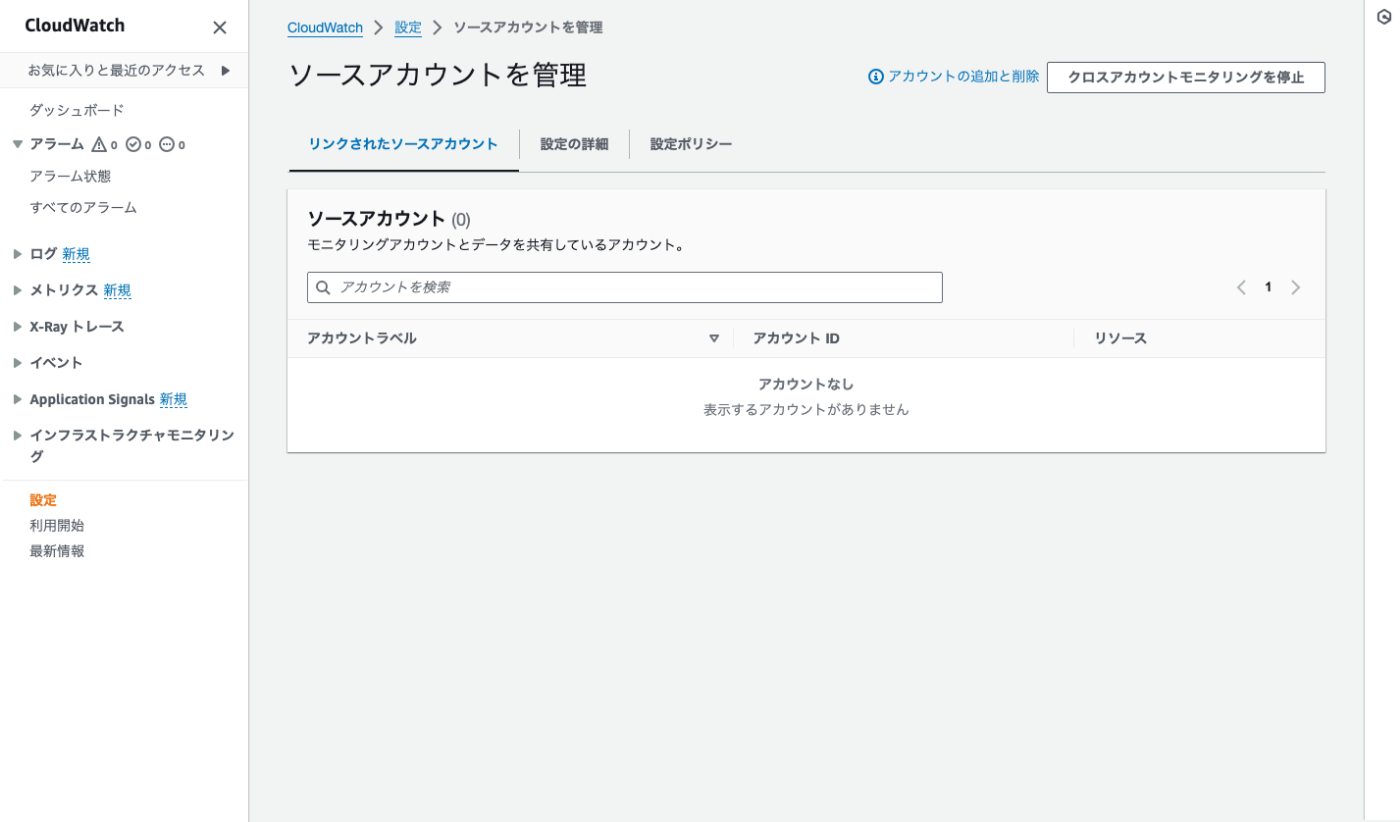Viewport: 1400px width, 822px height.
Task: Click the in-alarm warning triangle icon
Action: click(98, 145)
